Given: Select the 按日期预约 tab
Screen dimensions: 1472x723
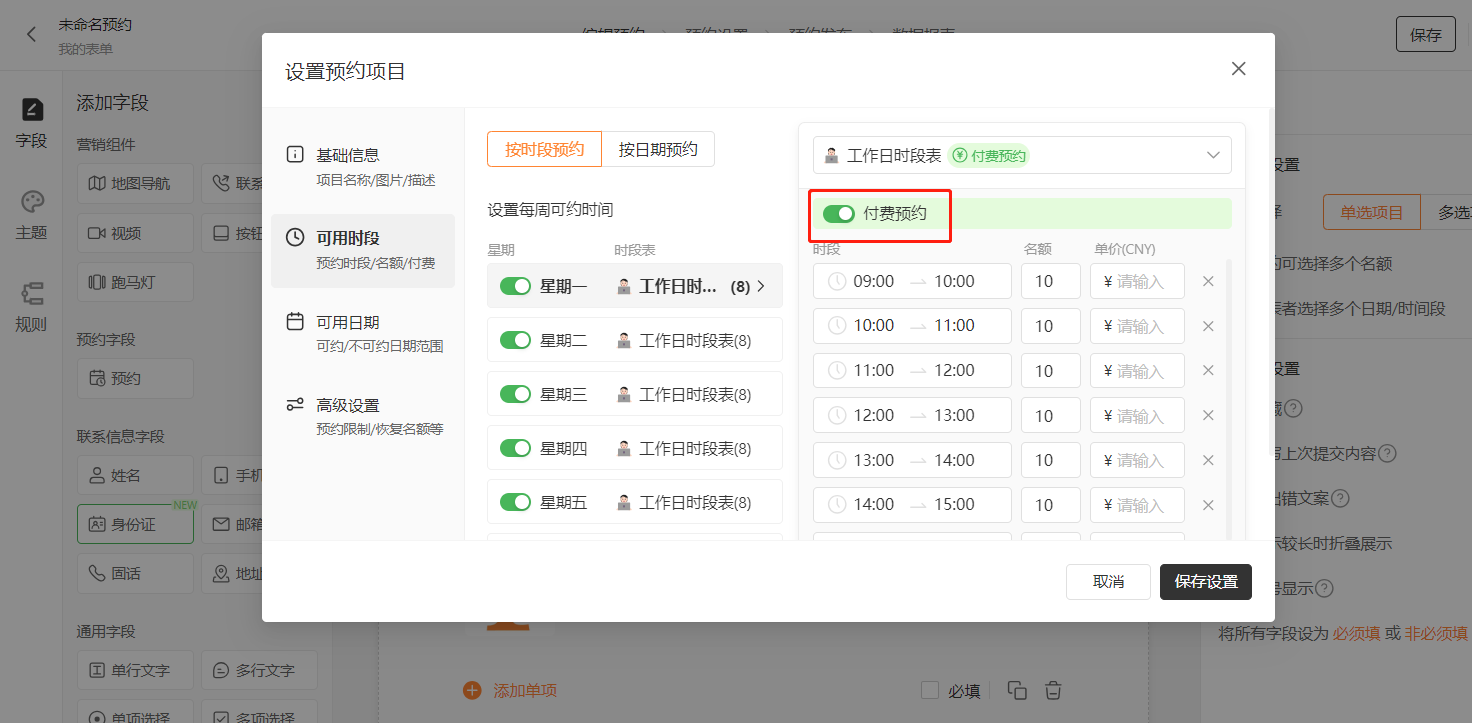Looking at the screenshot, I should pos(658,149).
